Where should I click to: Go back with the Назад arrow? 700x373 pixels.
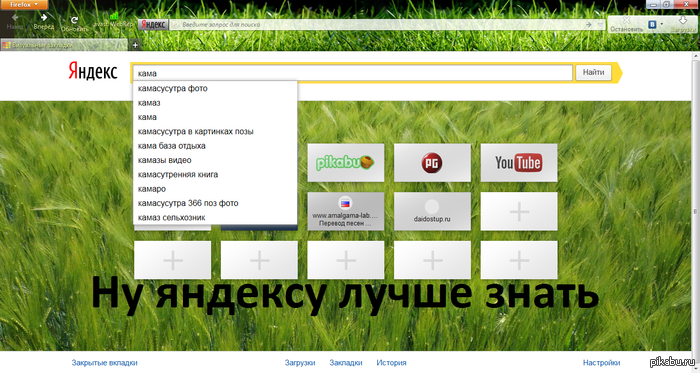pos(15,18)
